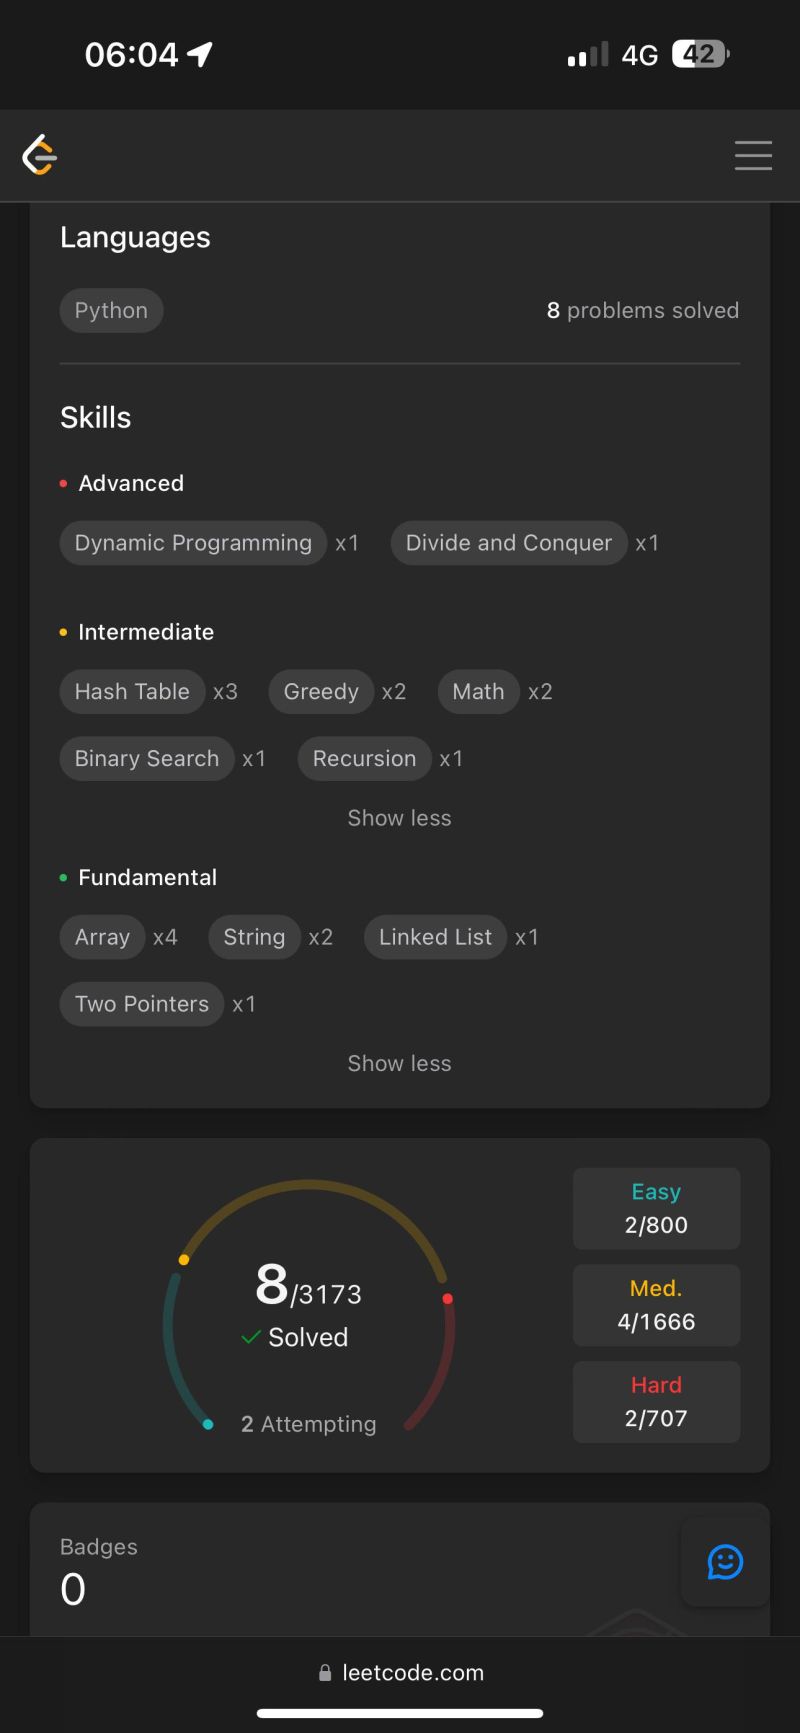Image resolution: width=800 pixels, height=1733 pixels.
Task: Open the hamburger navigation menu
Action: (x=753, y=156)
